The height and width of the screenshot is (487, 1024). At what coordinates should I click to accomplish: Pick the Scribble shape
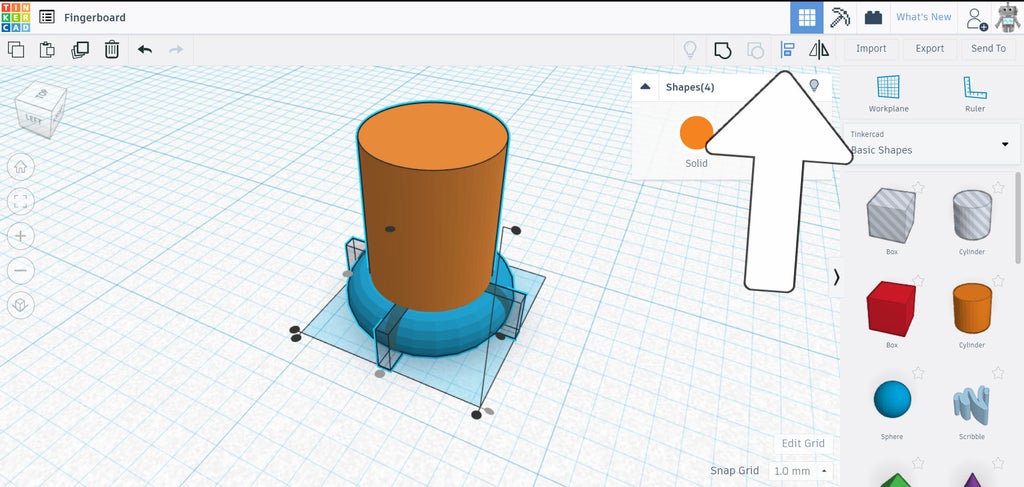[x=971, y=401]
